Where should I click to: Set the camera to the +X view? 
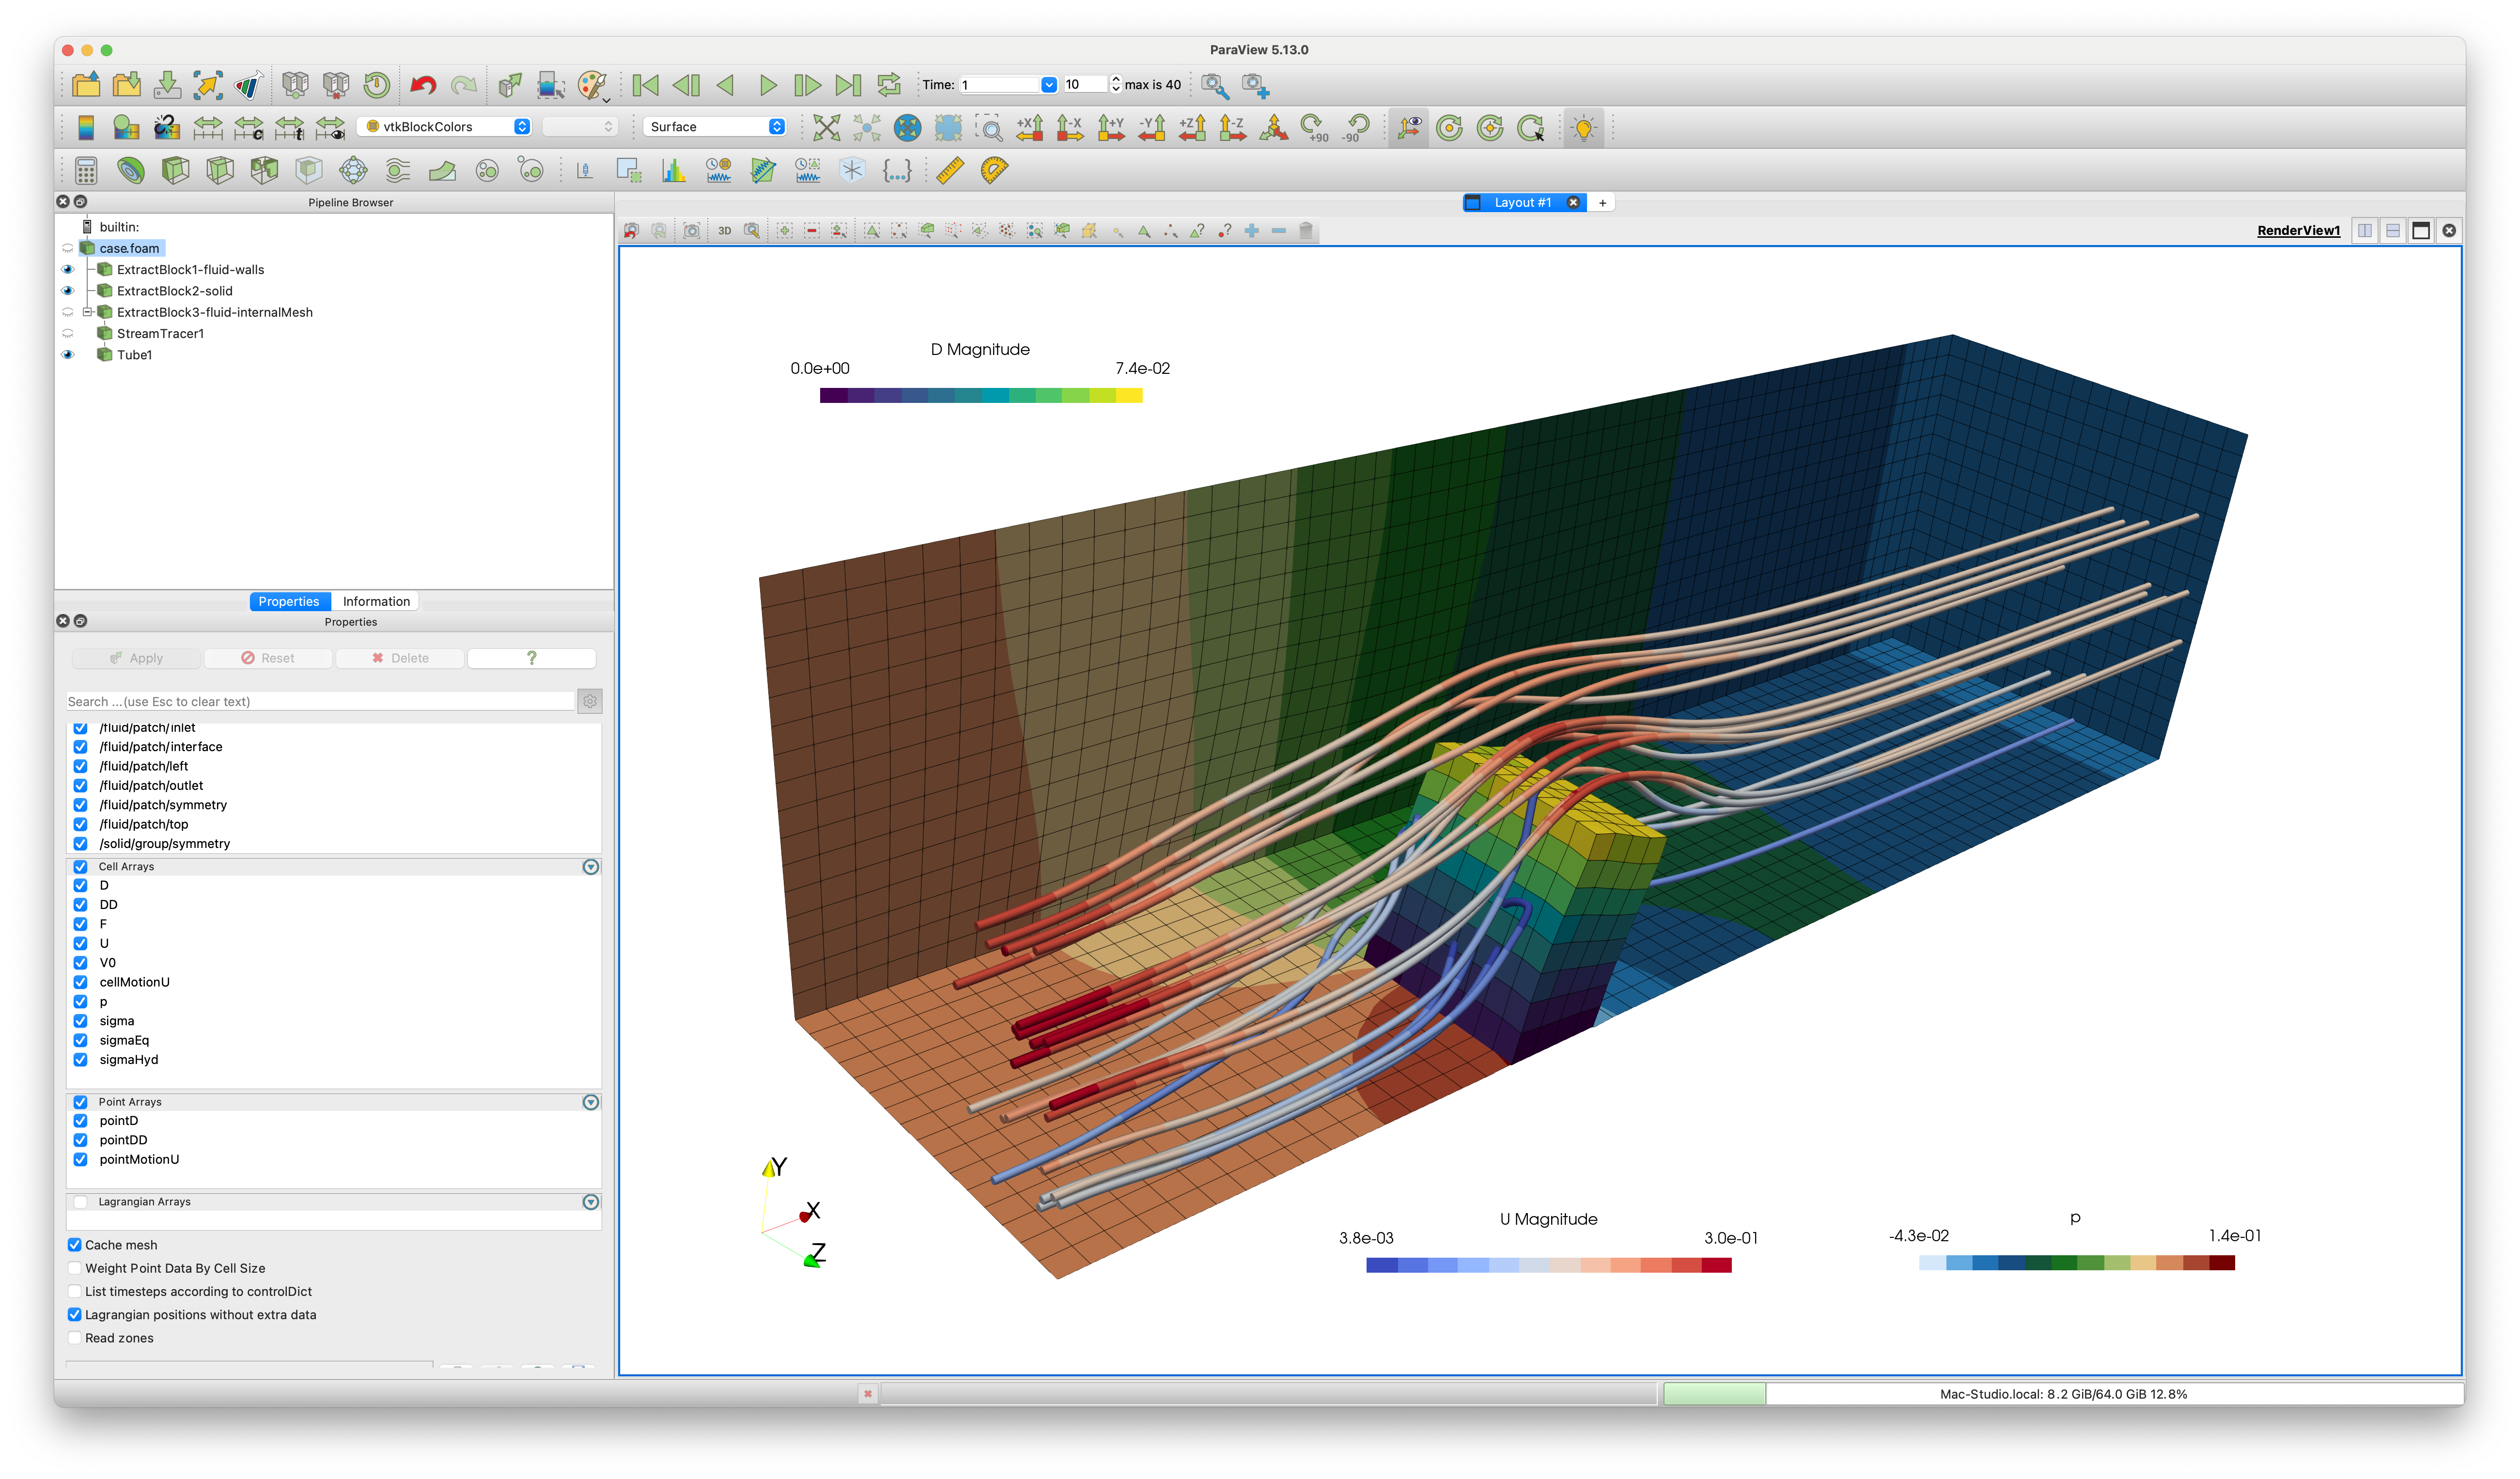[x=1030, y=128]
